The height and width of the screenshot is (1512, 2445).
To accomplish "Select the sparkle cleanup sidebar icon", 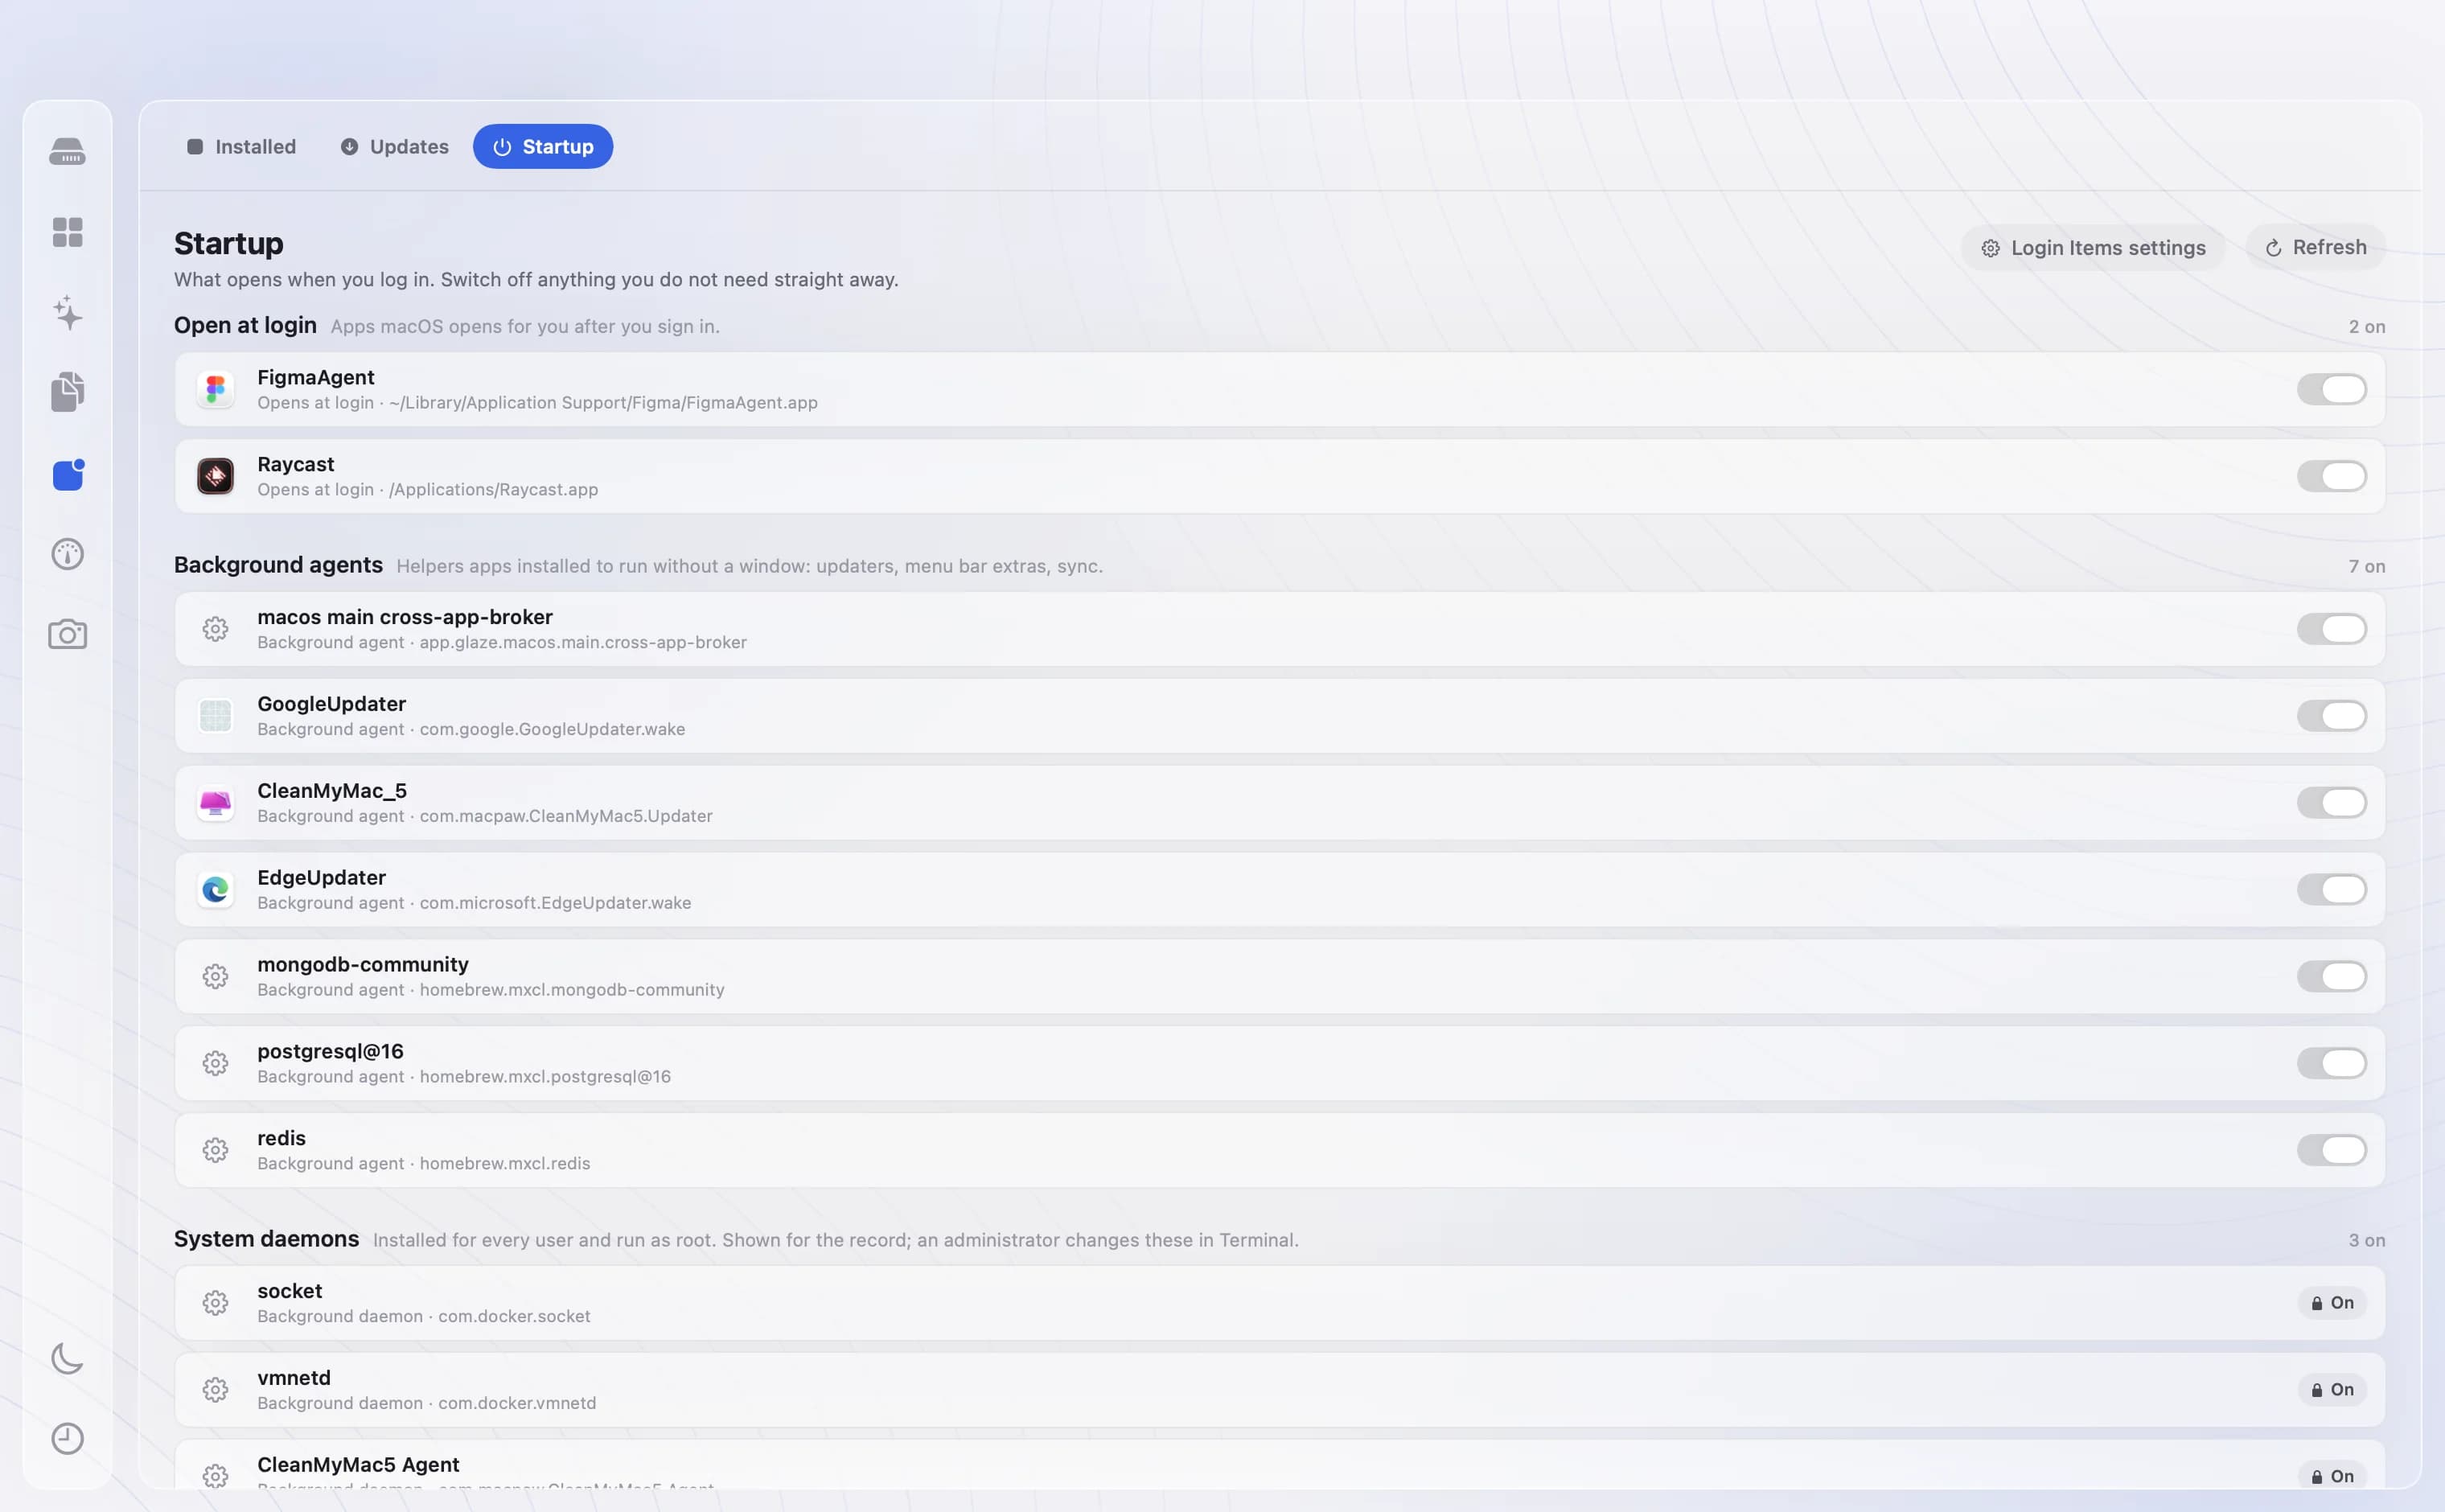I will tap(67, 313).
